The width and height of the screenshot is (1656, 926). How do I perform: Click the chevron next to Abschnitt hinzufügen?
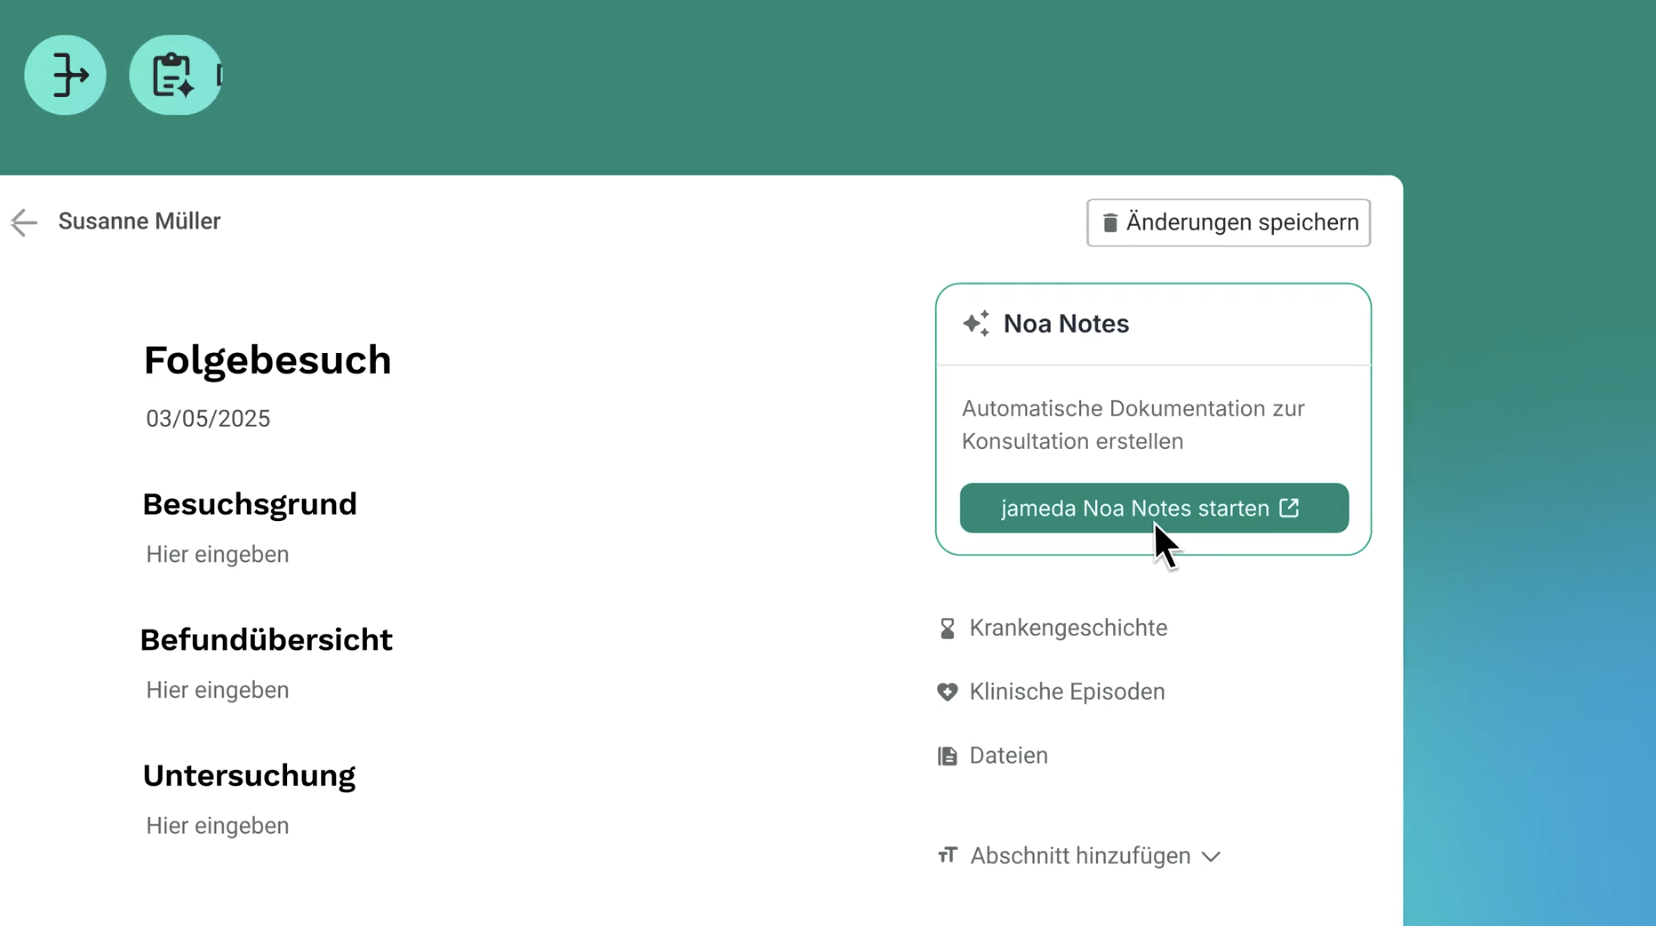click(1211, 857)
